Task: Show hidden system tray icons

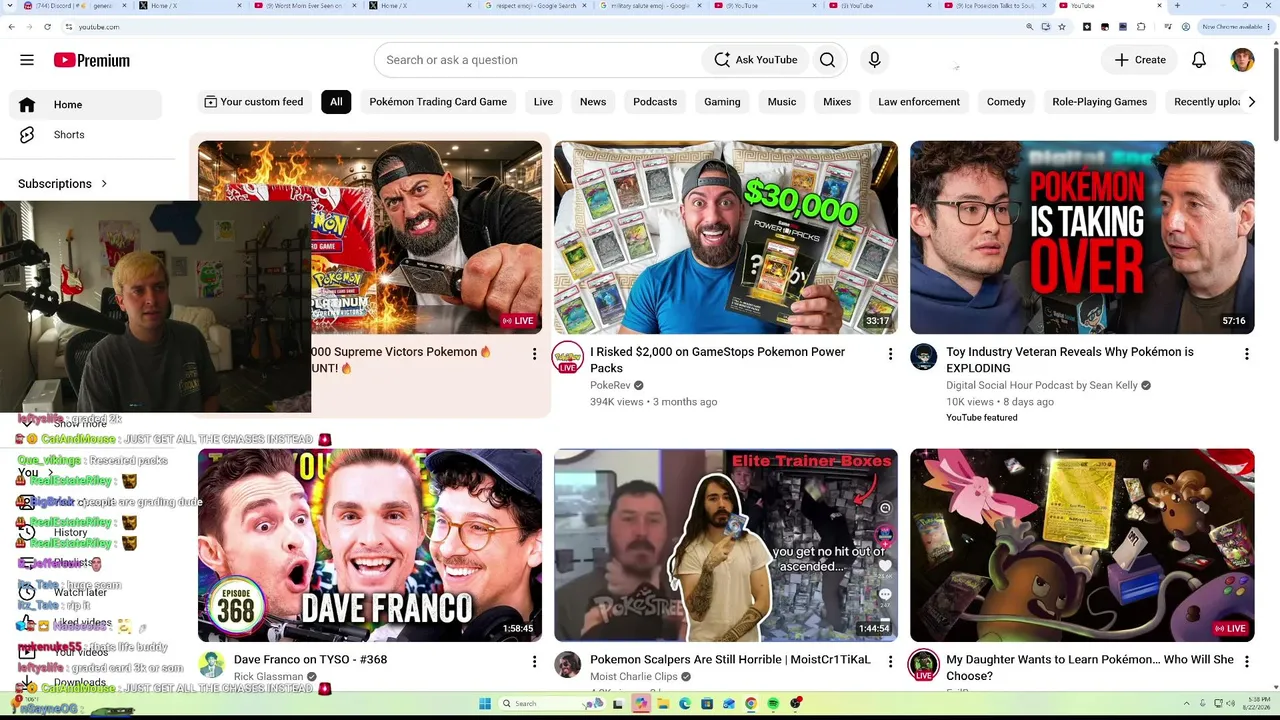Action: [1188, 704]
